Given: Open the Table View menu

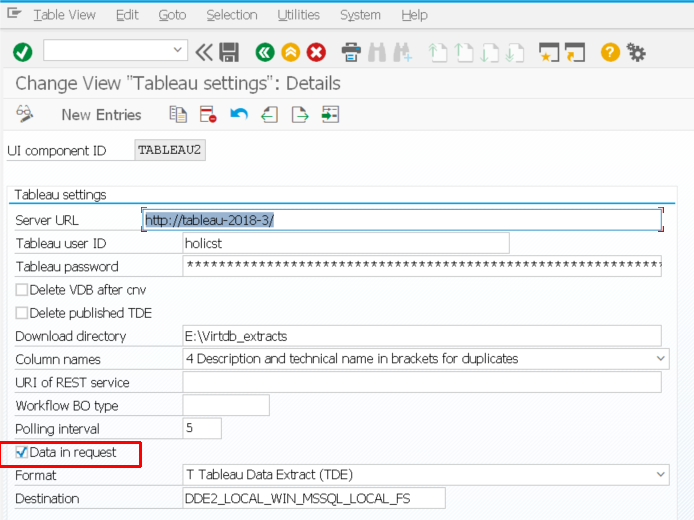Looking at the screenshot, I should [x=65, y=15].
